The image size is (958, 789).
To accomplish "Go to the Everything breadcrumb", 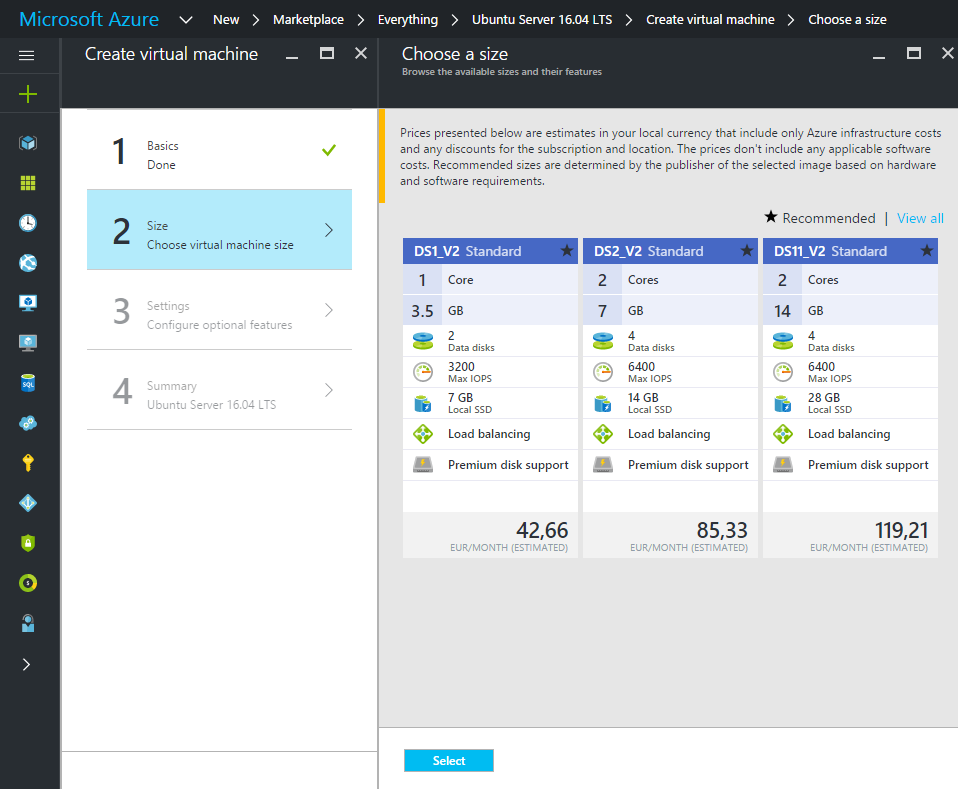I will coord(408,20).
